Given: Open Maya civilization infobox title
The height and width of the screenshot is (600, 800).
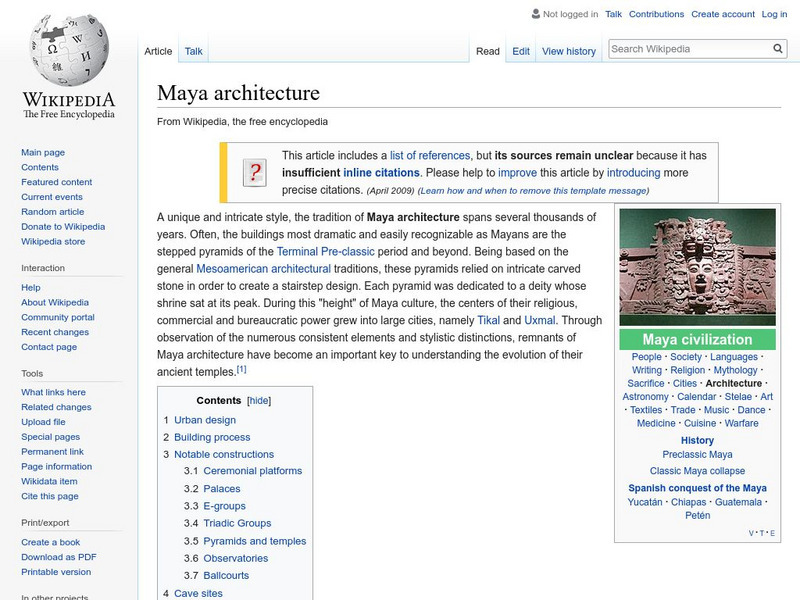Looking at the screenshot, I should click(697, 339).
